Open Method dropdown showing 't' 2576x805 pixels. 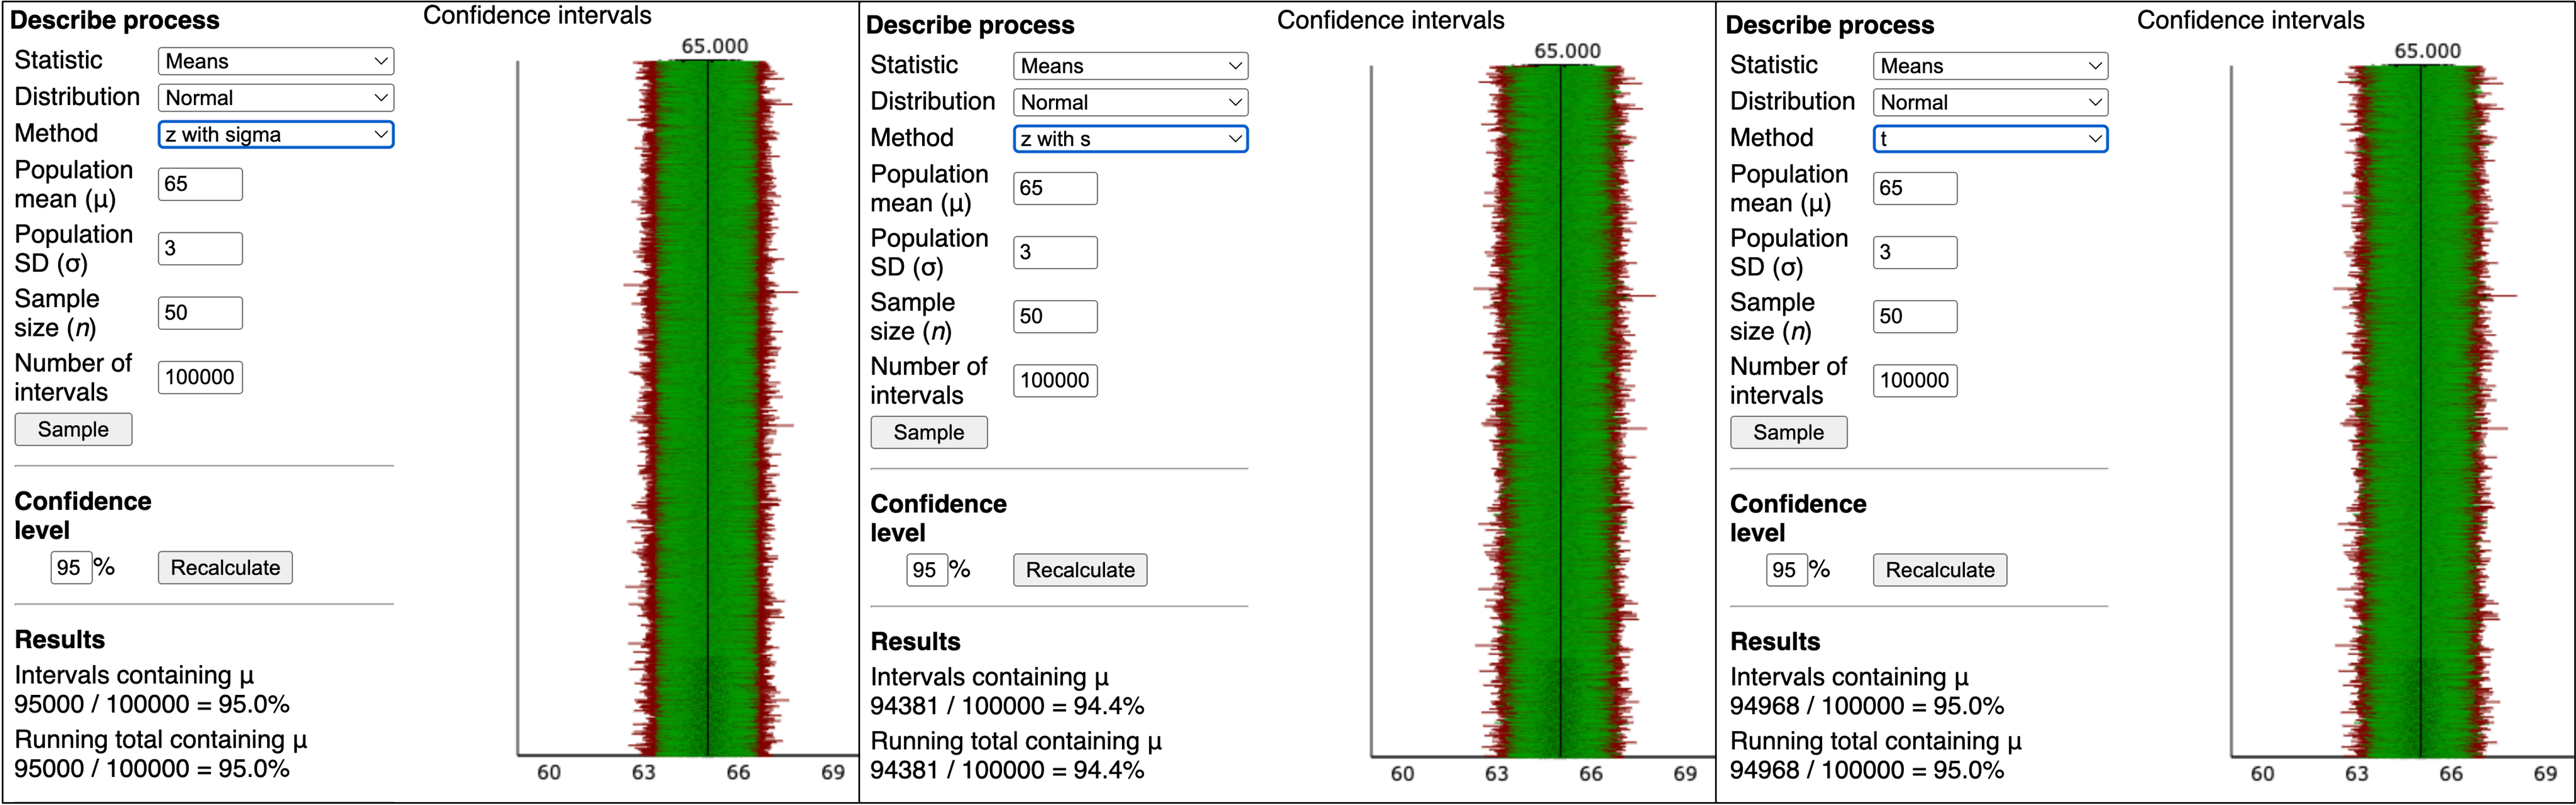click(1989, 138)
